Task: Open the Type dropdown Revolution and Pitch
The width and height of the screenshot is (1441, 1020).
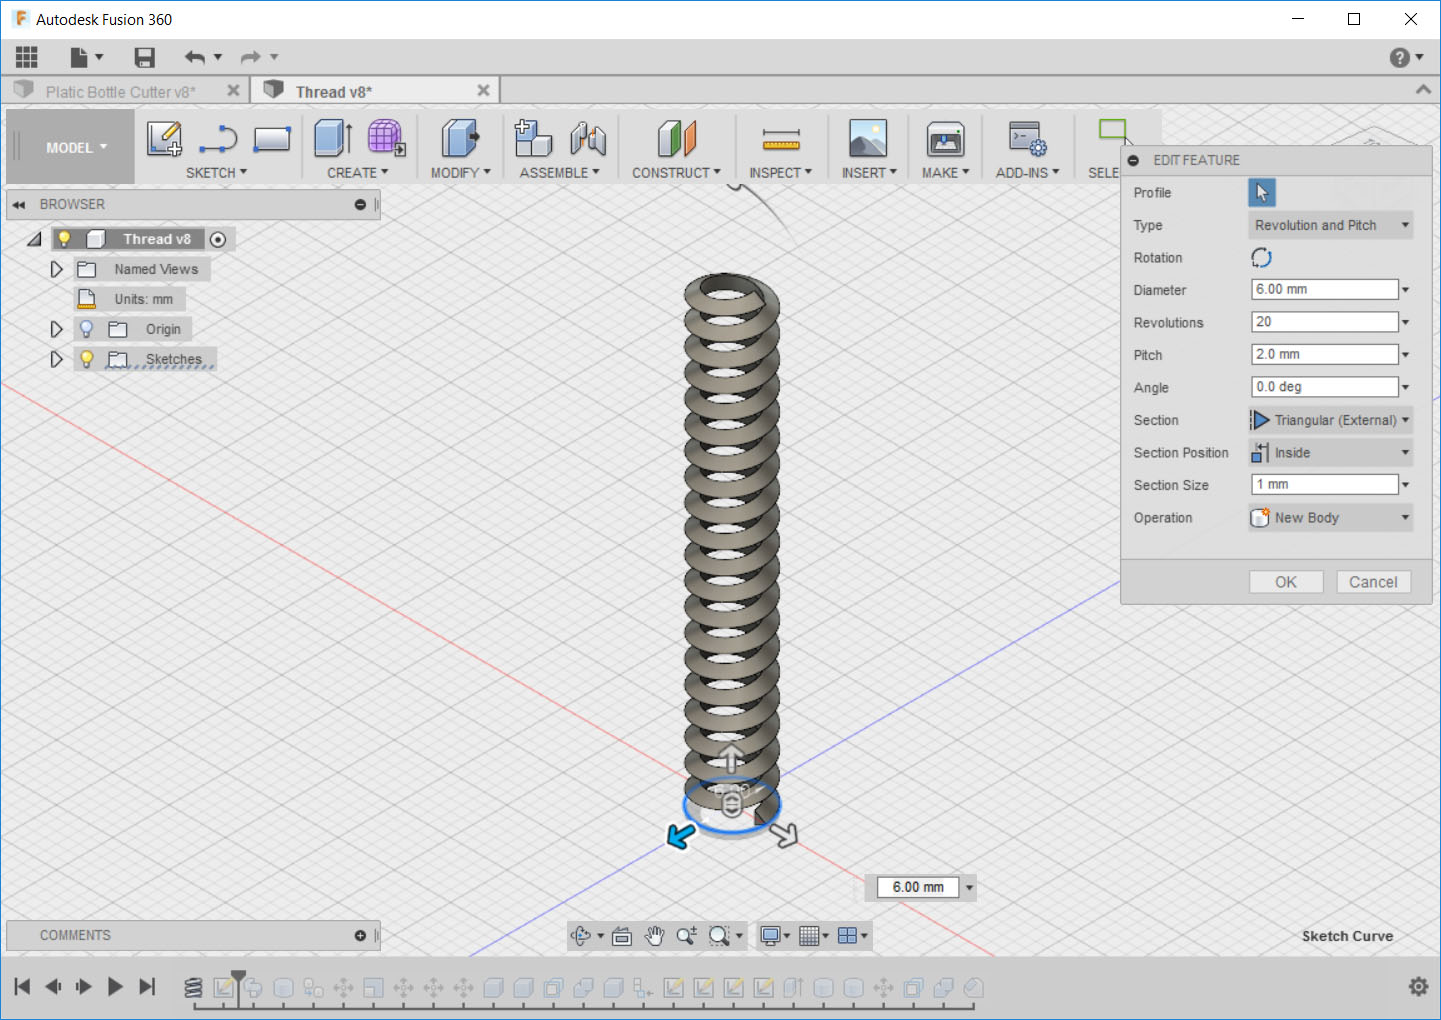Action: 1330,225
